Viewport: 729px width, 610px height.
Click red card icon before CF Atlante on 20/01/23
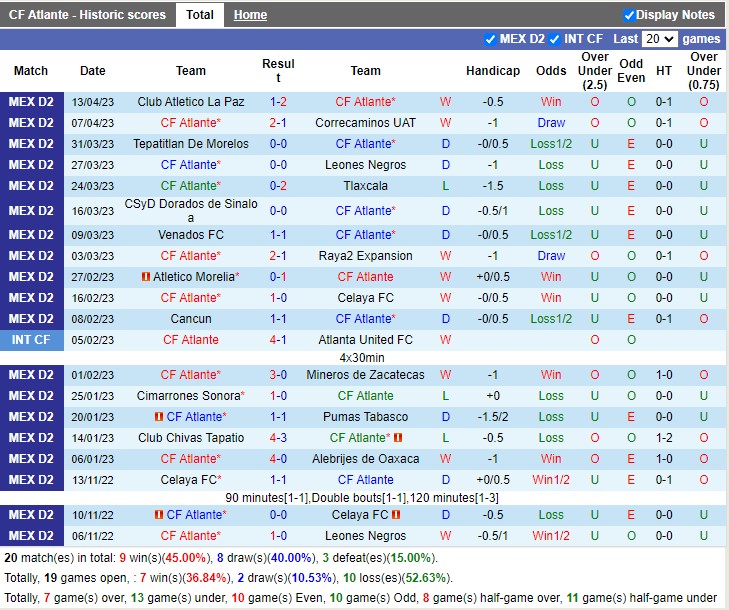159,417
